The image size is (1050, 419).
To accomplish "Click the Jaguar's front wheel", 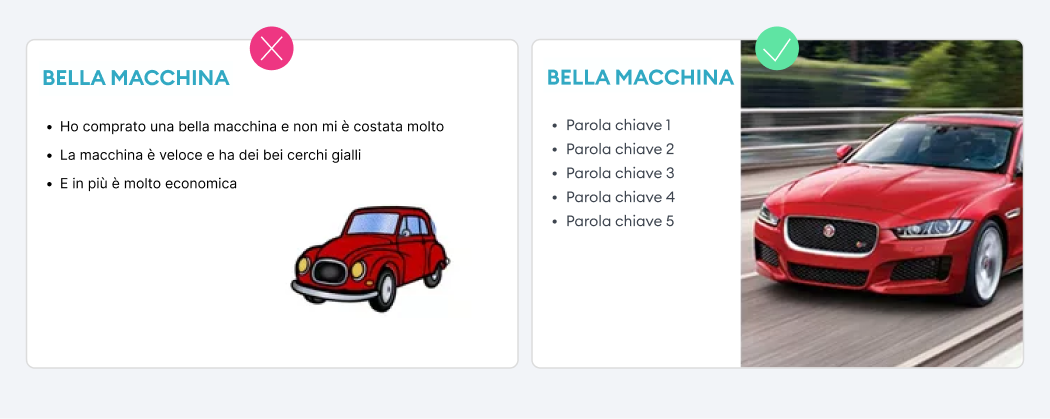I will [990, 262].
